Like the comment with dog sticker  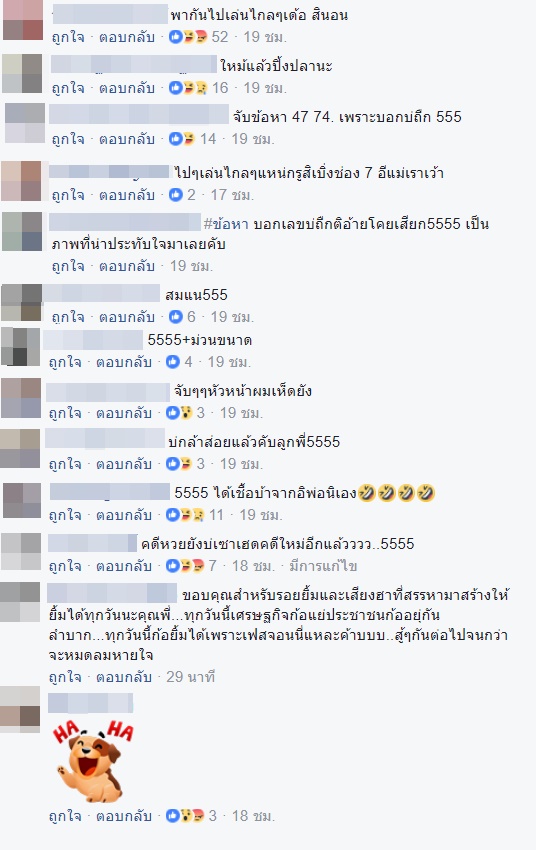coord(65,815)
